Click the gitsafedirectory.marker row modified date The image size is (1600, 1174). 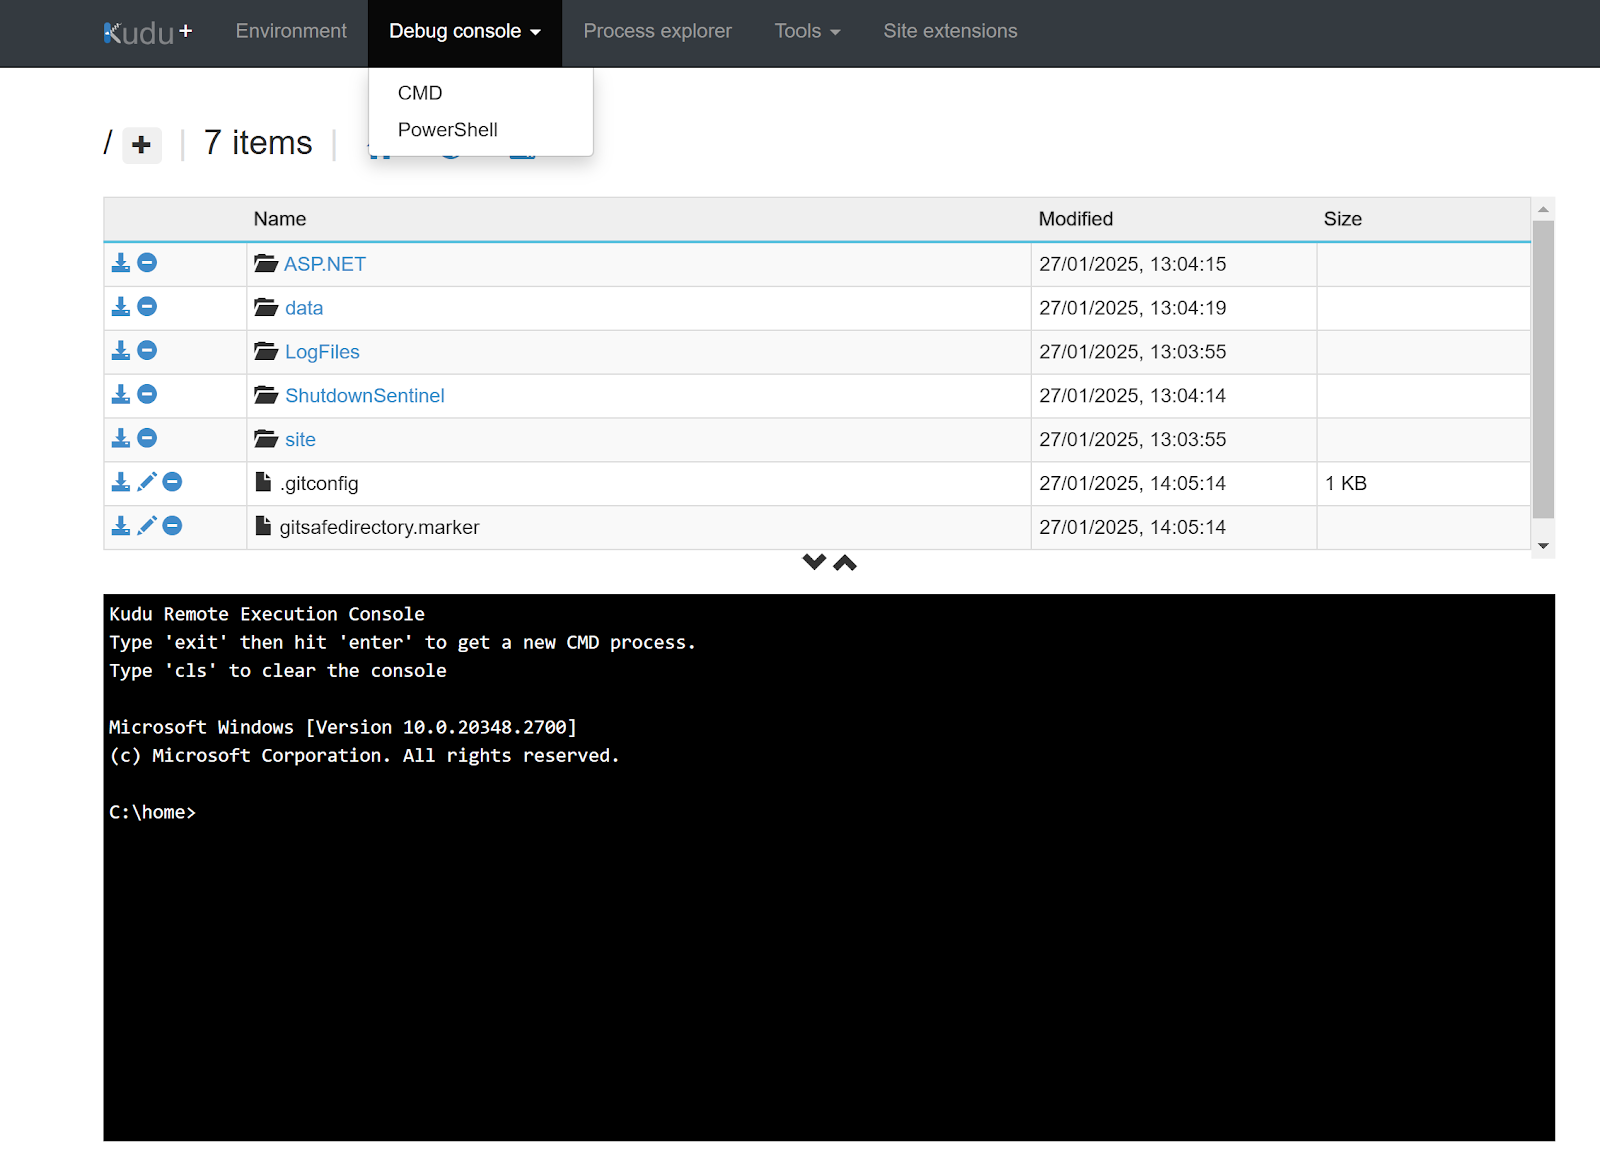pyautogui.click(x=1133, y=527)
